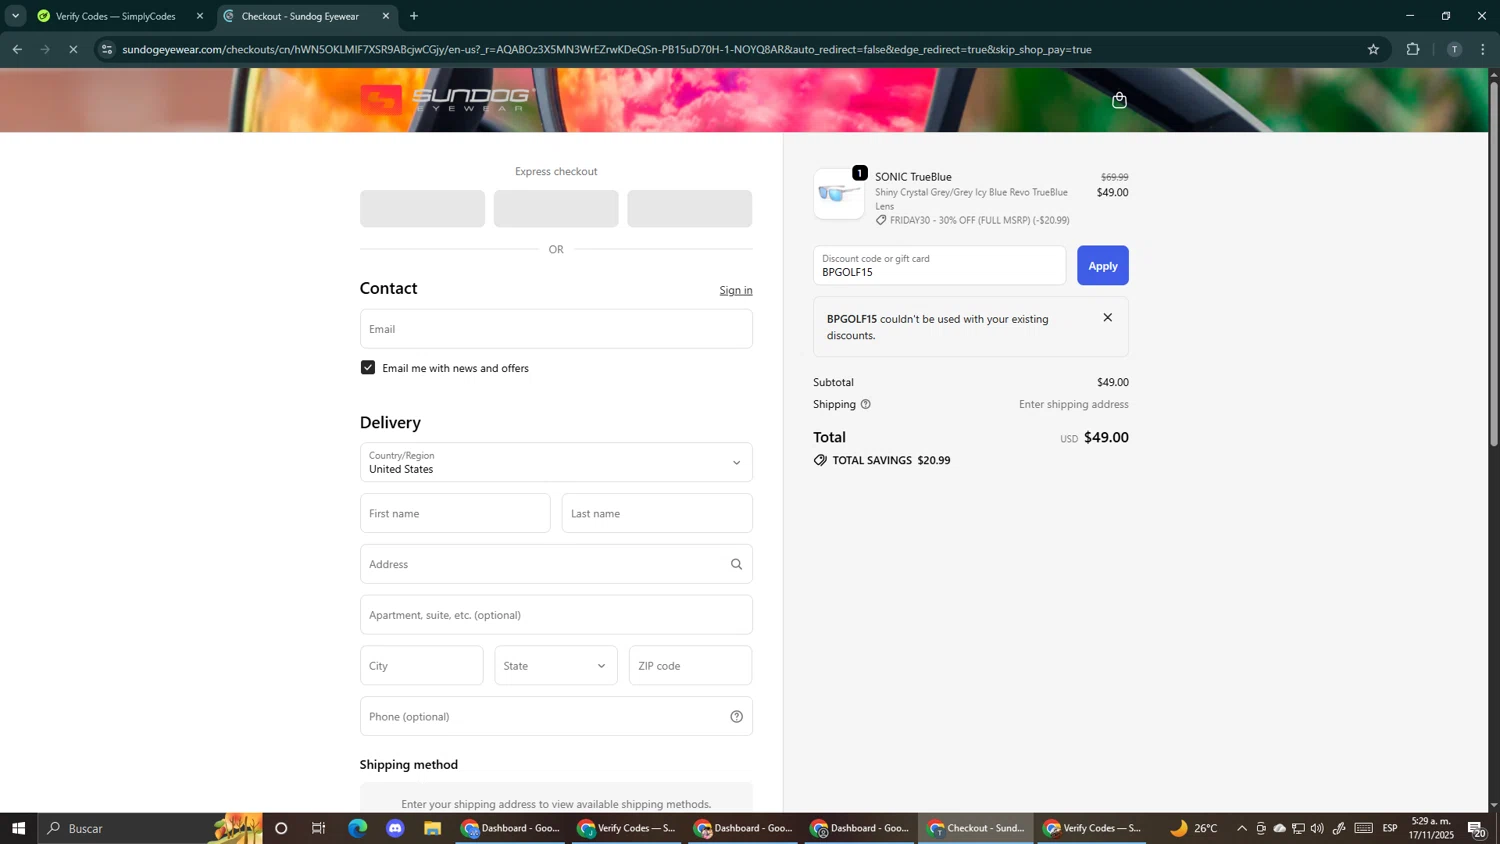View site information icon in address bar

pyautogui.click(x=107, y=49)
